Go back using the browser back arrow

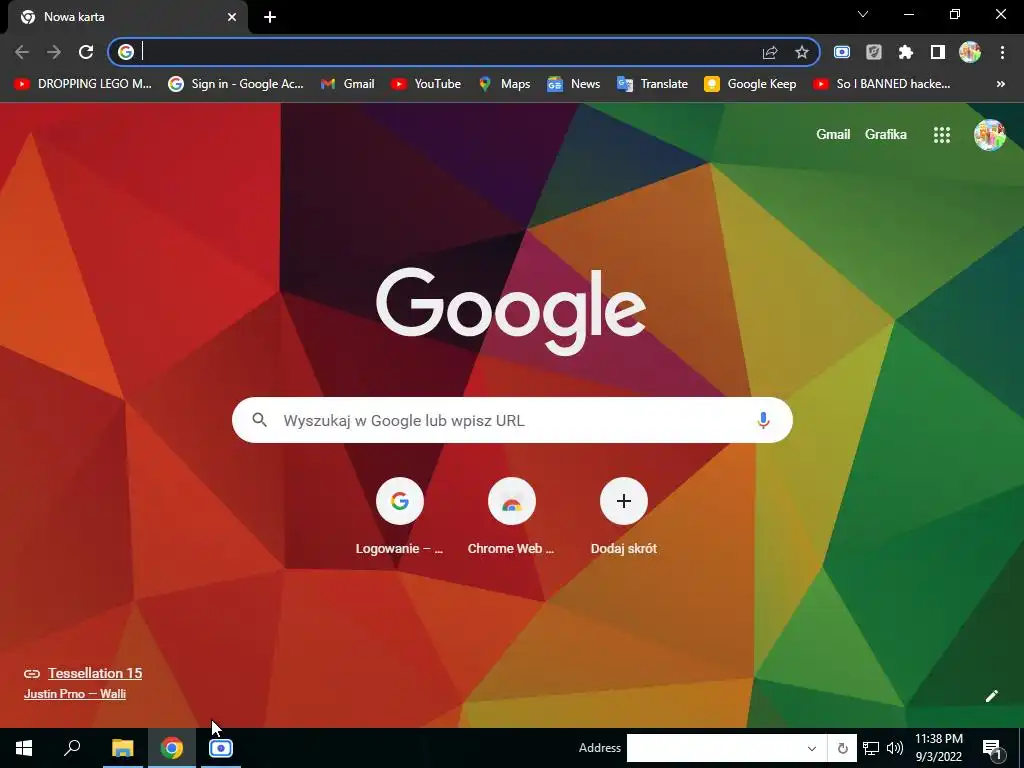click(22, 52)
